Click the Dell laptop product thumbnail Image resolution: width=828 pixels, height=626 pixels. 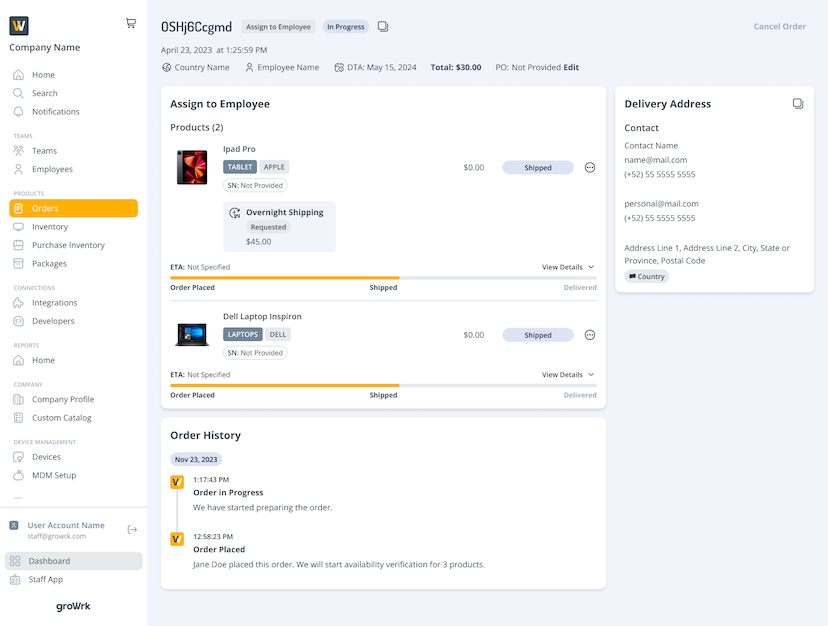click(191, 334)
